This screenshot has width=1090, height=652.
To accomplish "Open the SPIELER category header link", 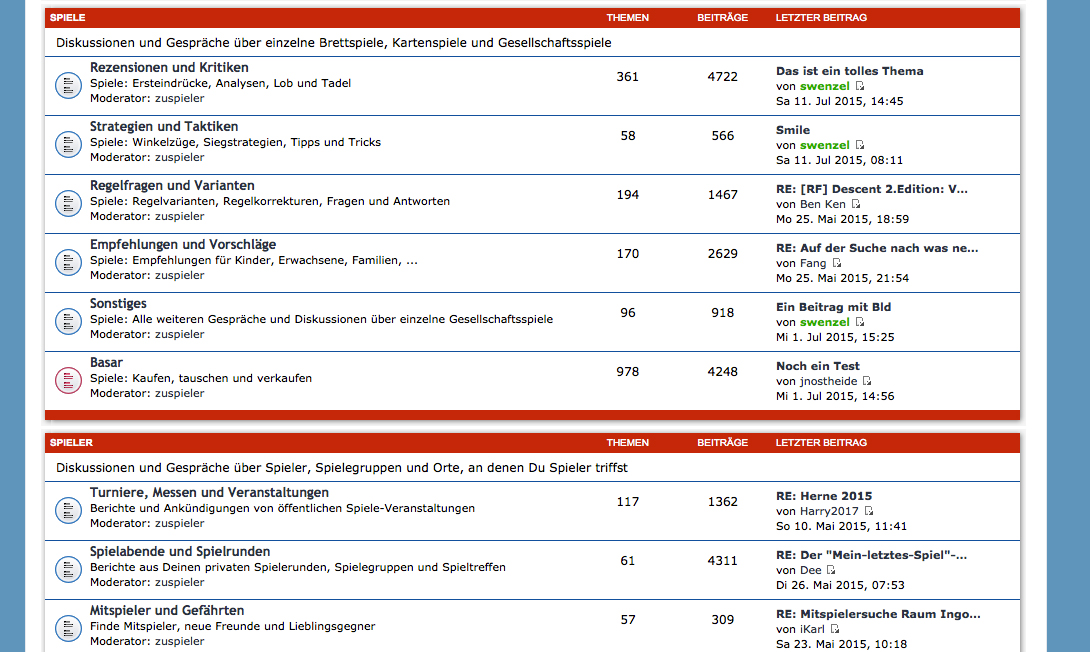I will point(71,442).
